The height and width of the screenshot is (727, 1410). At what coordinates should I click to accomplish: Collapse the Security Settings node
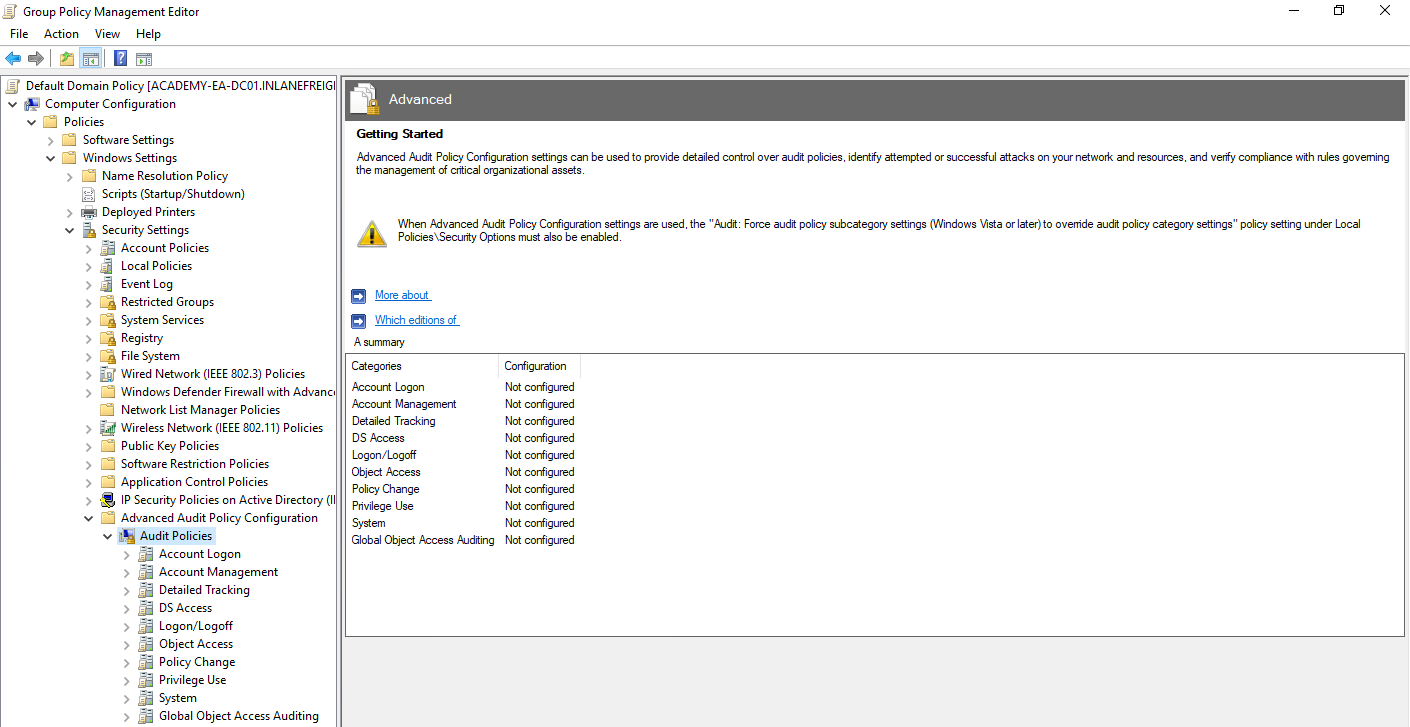[x=70, y=230]
